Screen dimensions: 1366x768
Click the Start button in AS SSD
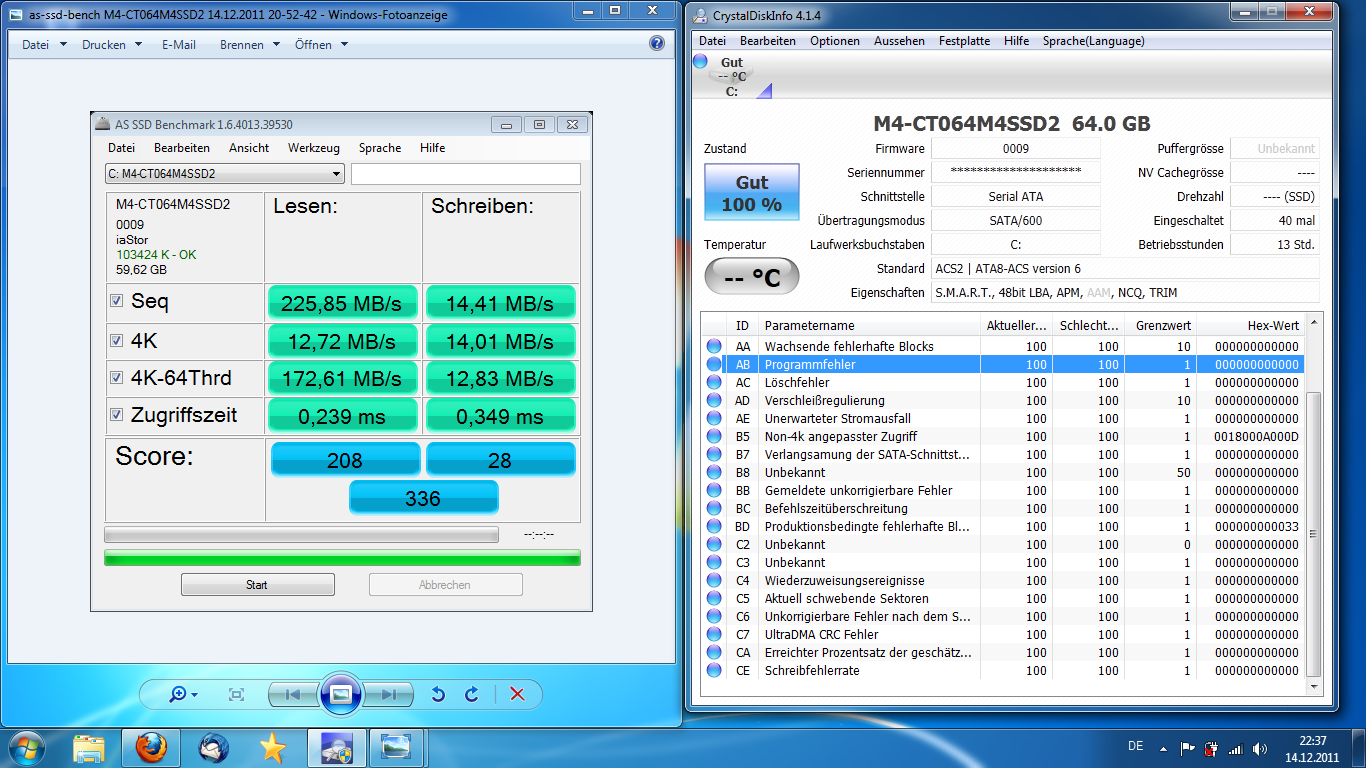[x=257, y=585]
